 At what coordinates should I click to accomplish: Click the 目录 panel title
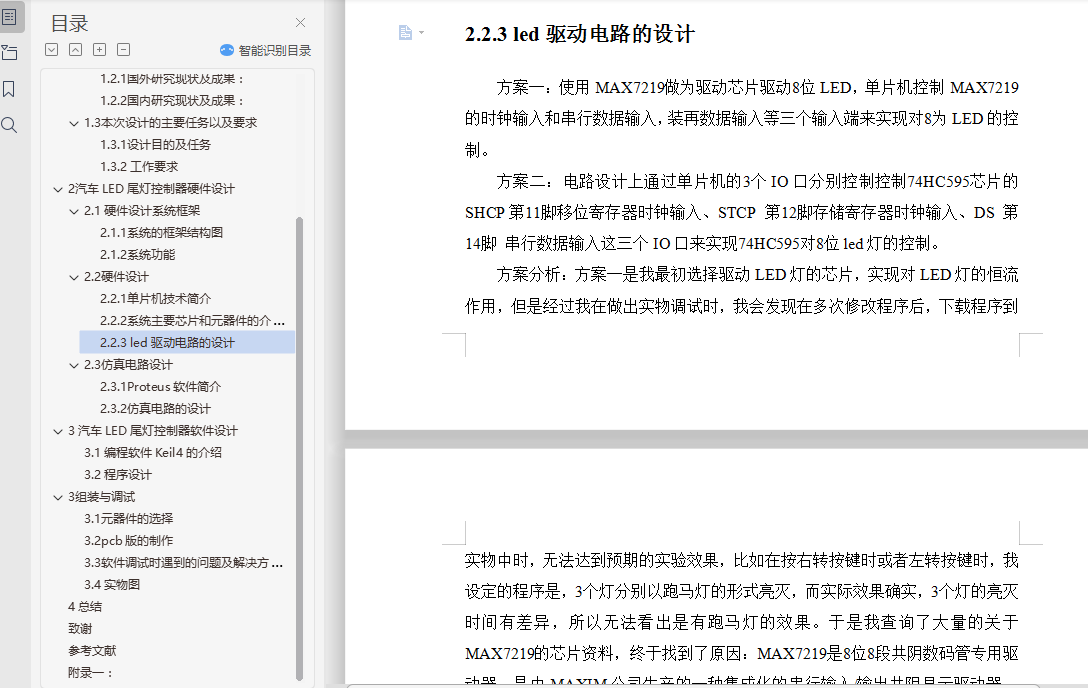point(69,24)
